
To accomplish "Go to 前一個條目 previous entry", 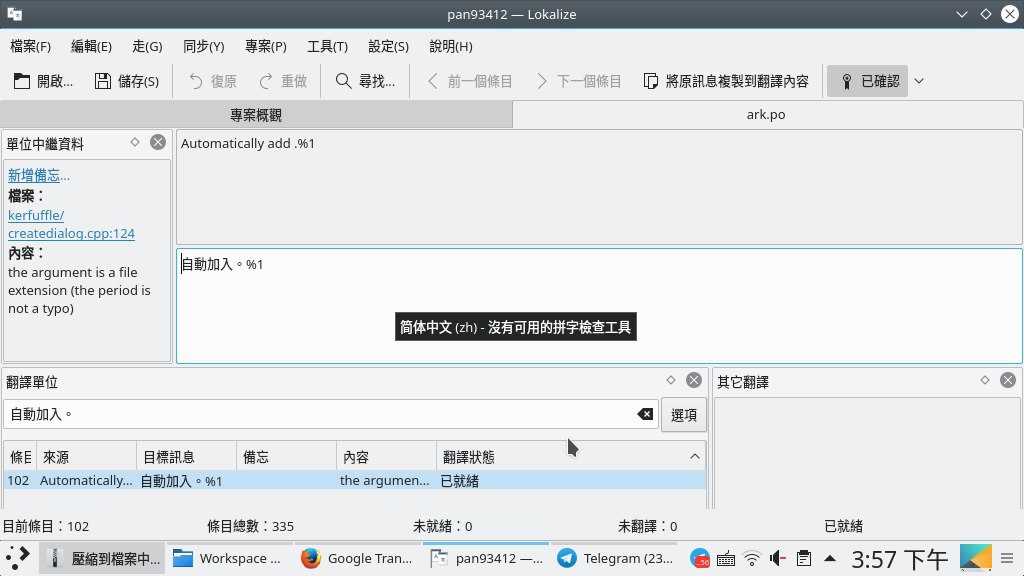I will (470, 81).
